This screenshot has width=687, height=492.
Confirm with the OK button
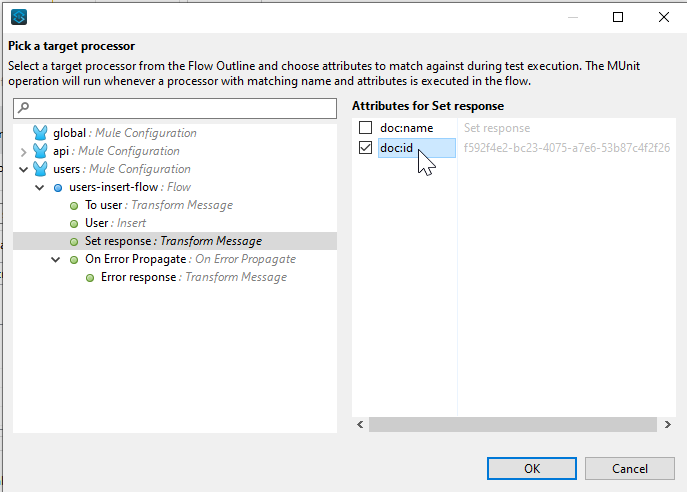[532, 468]
